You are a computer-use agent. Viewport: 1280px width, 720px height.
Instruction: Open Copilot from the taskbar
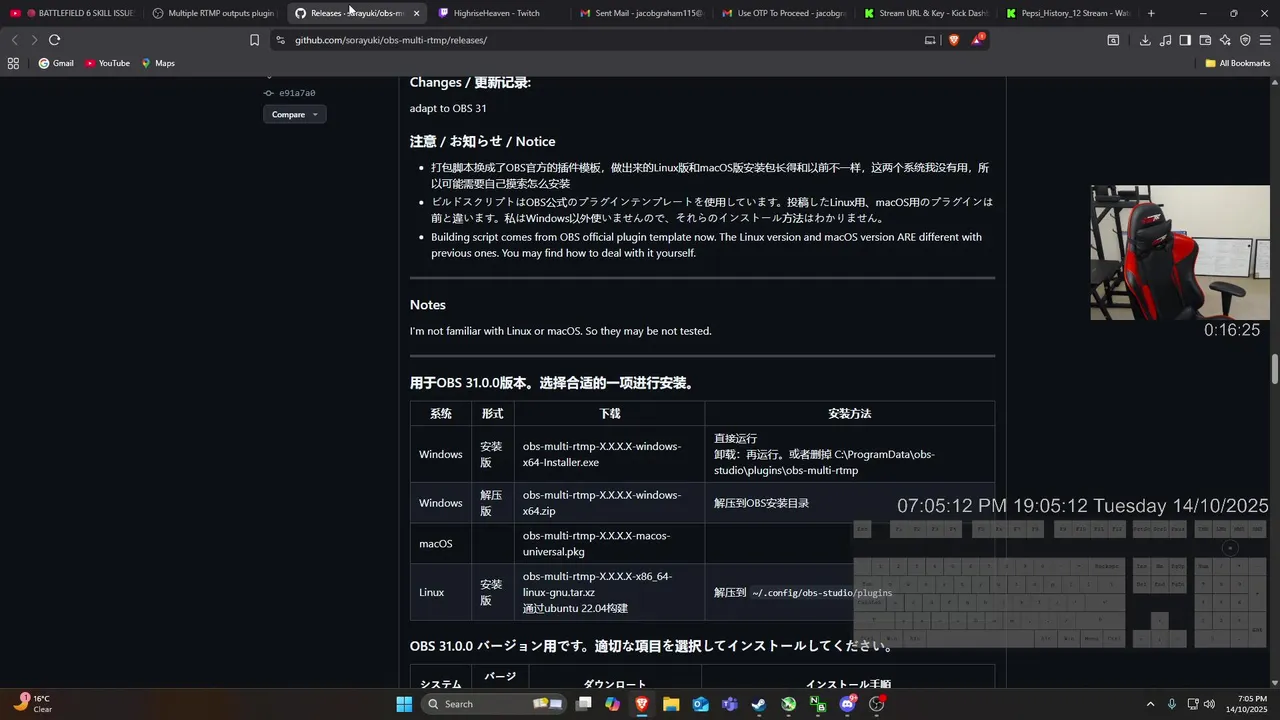(613, 704)
